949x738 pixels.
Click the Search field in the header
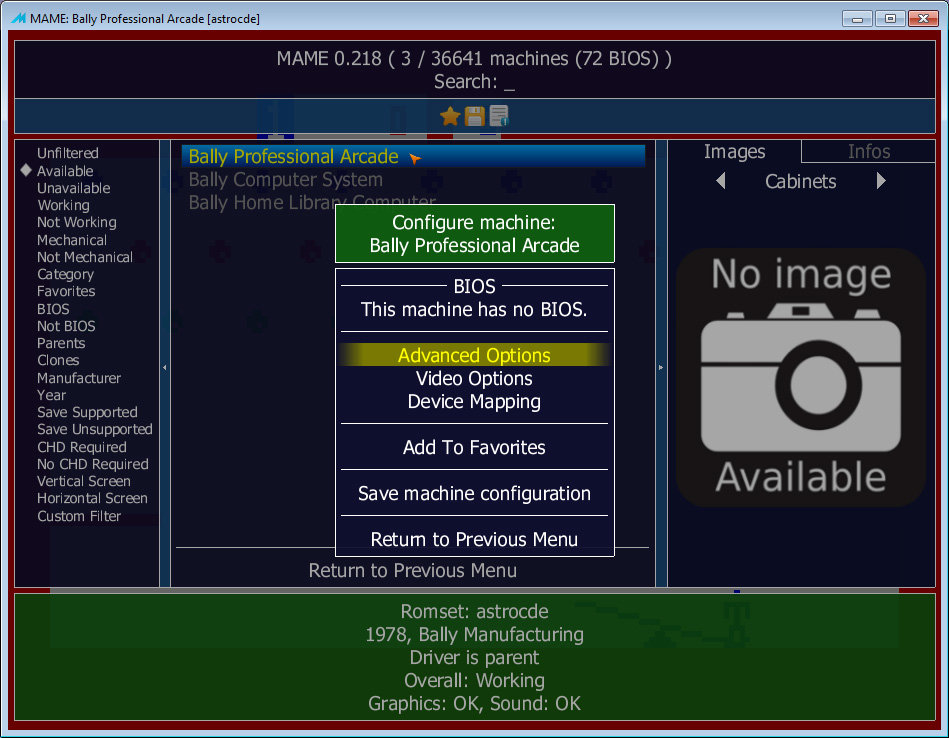point(474,81)
